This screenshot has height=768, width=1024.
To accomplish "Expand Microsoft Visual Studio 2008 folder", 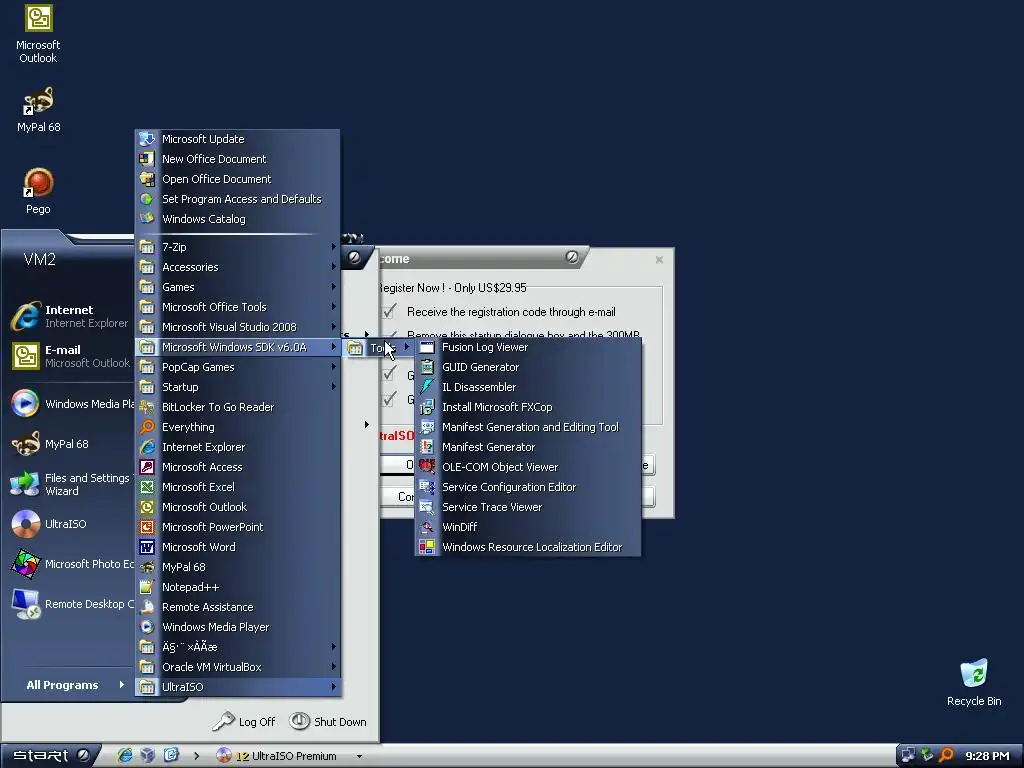I will click(238, 327).
